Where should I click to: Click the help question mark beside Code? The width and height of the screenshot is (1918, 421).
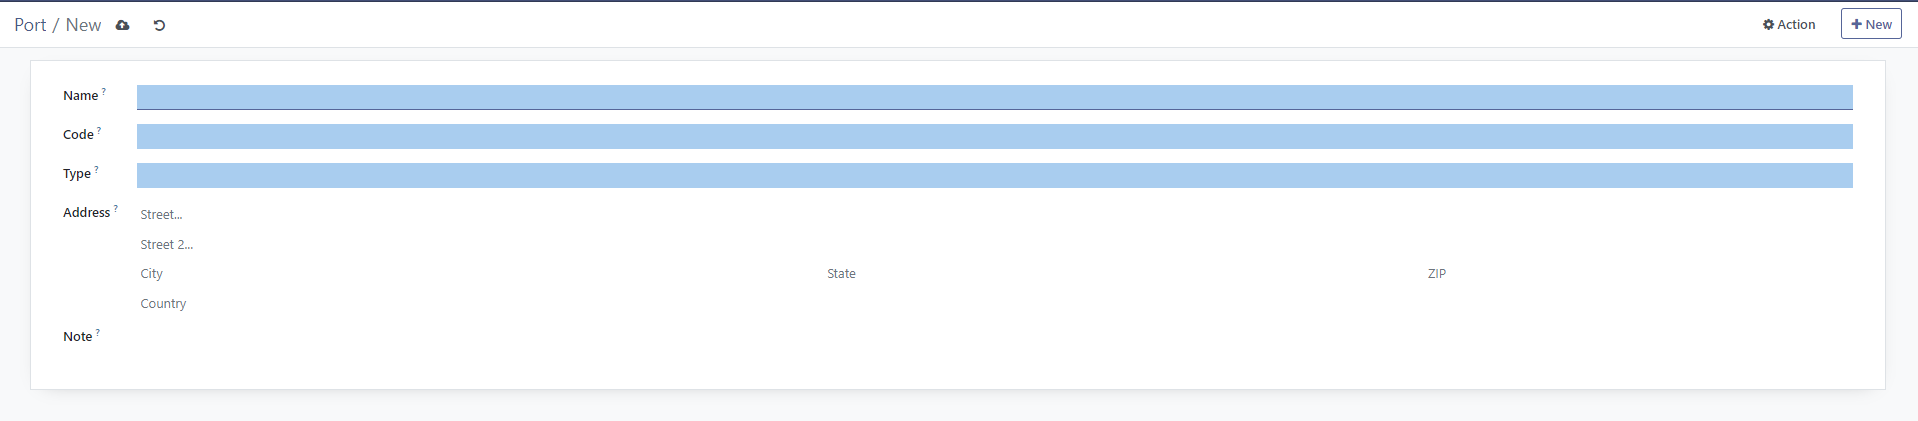coord(99,130)
